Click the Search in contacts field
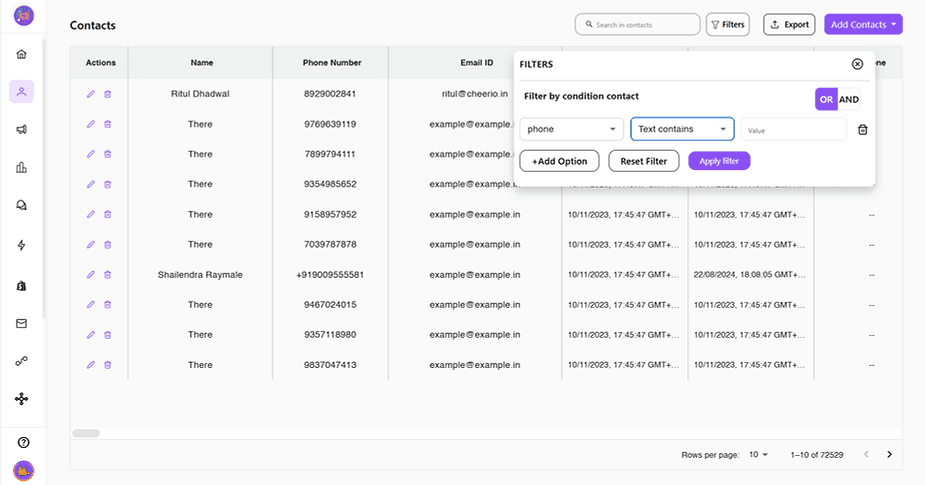The height and width of the screenshot is (485, 925). 638,25
